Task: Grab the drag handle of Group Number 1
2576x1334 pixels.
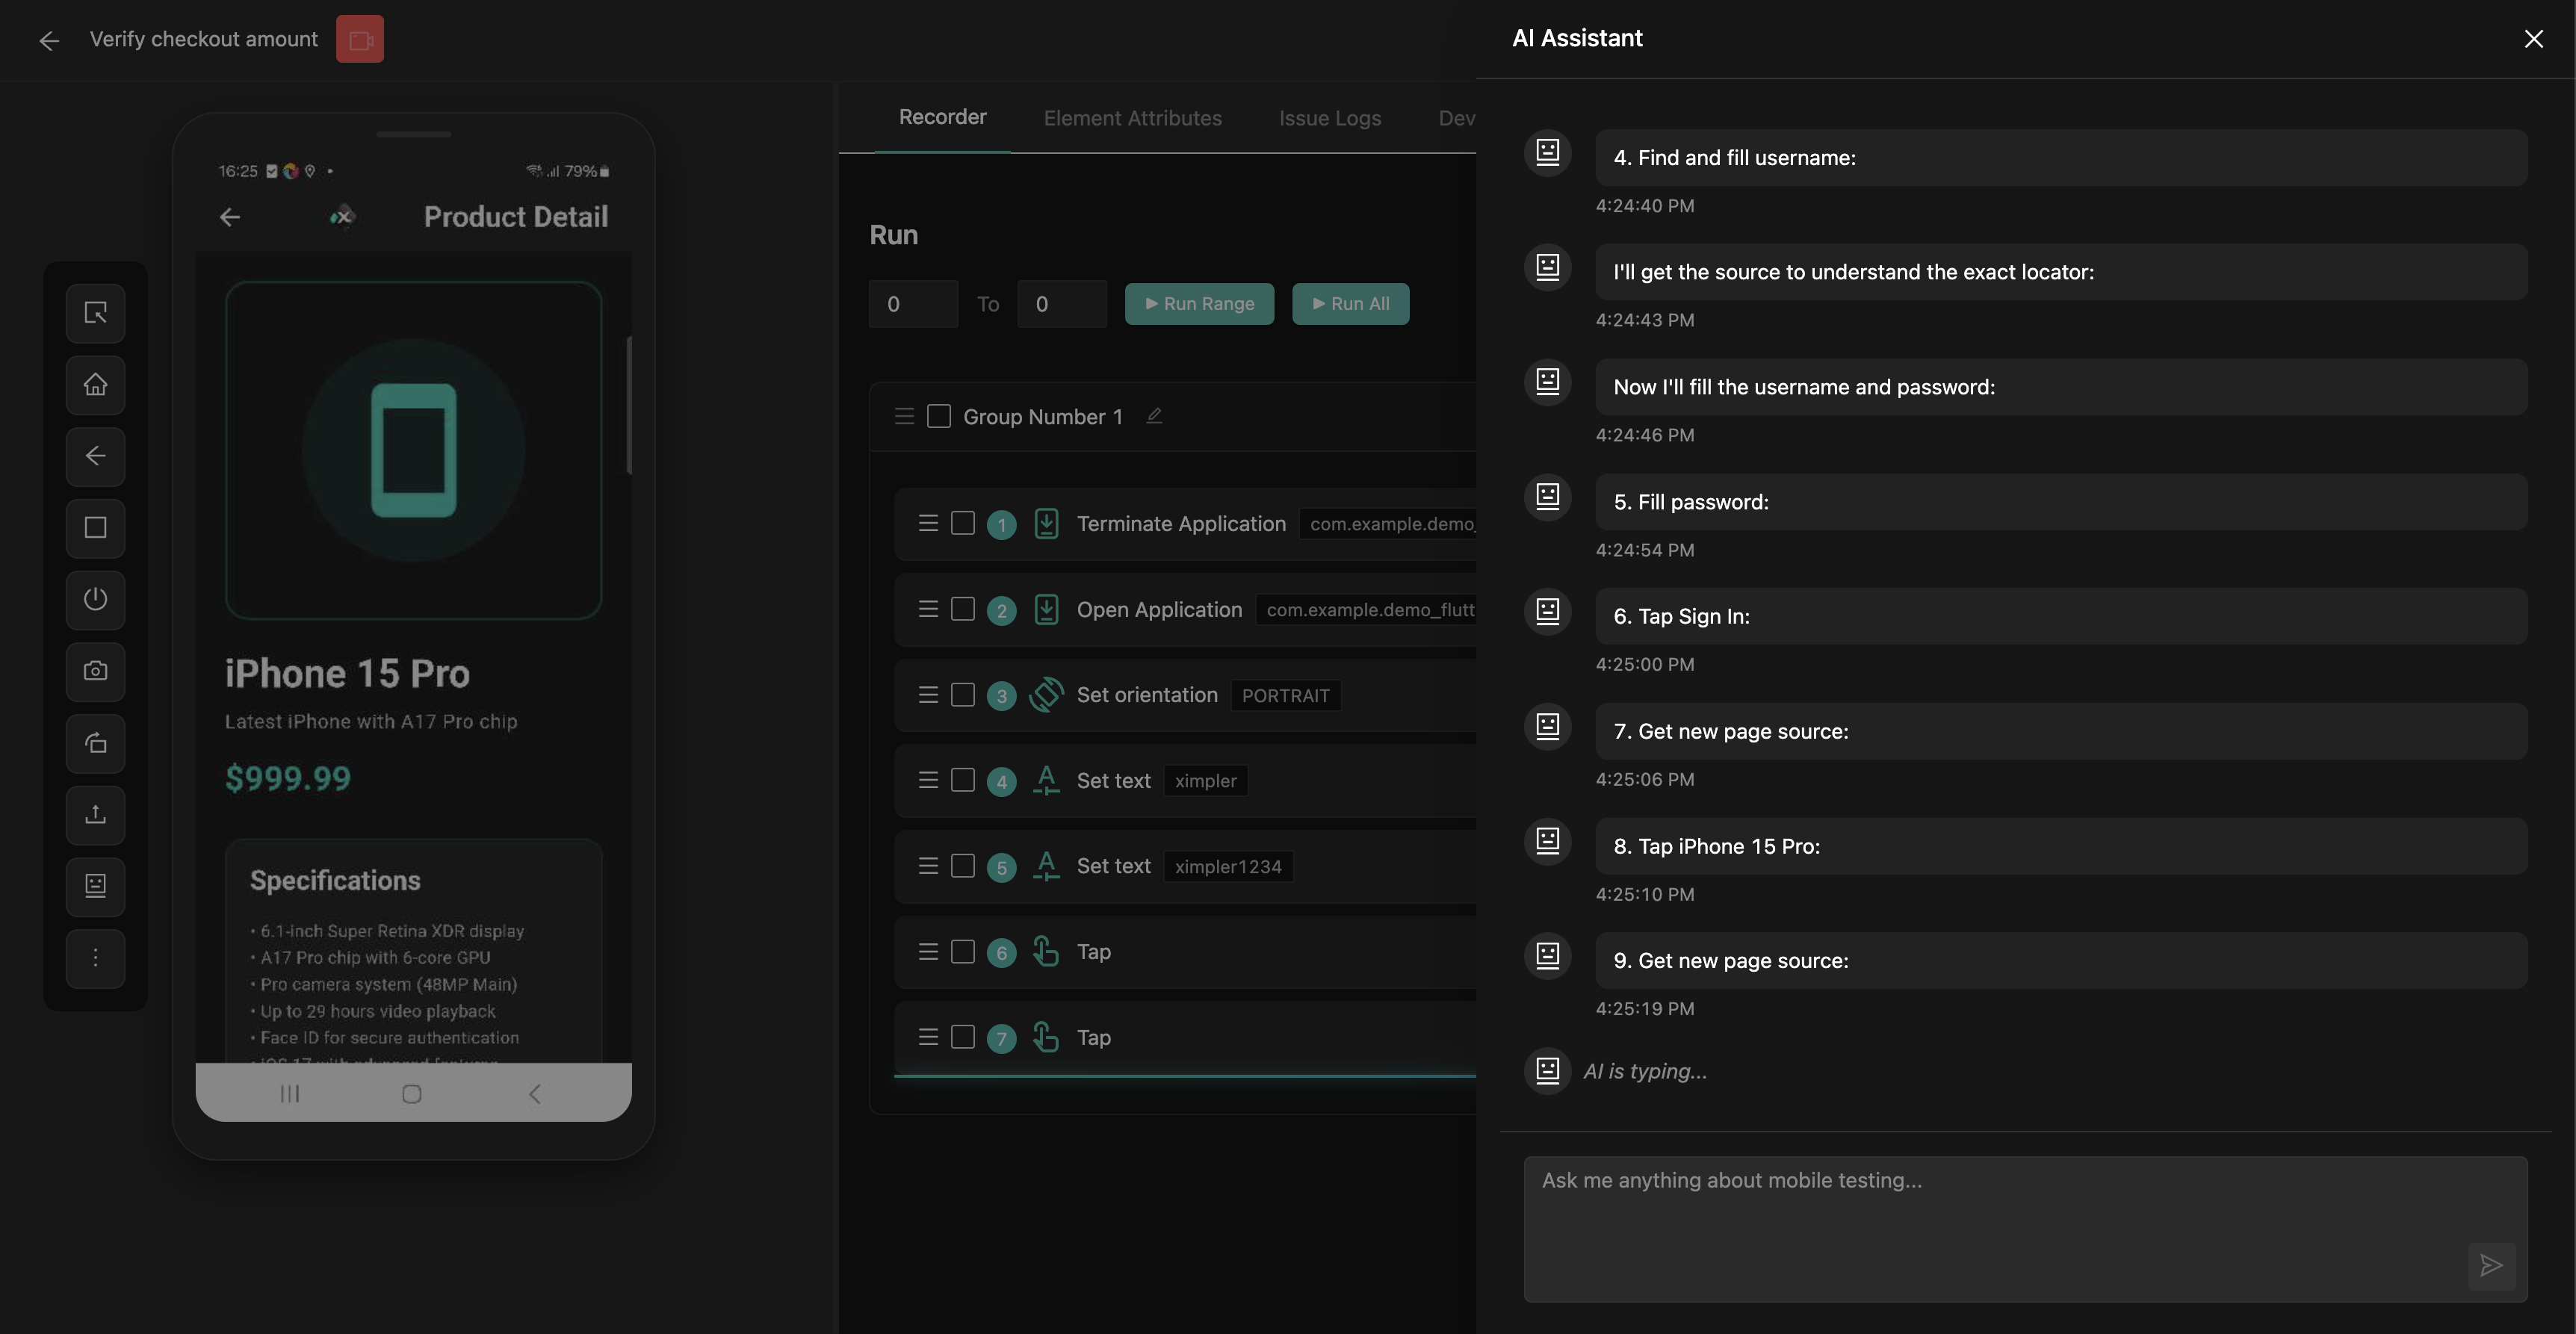Action: tap(904, 416)
